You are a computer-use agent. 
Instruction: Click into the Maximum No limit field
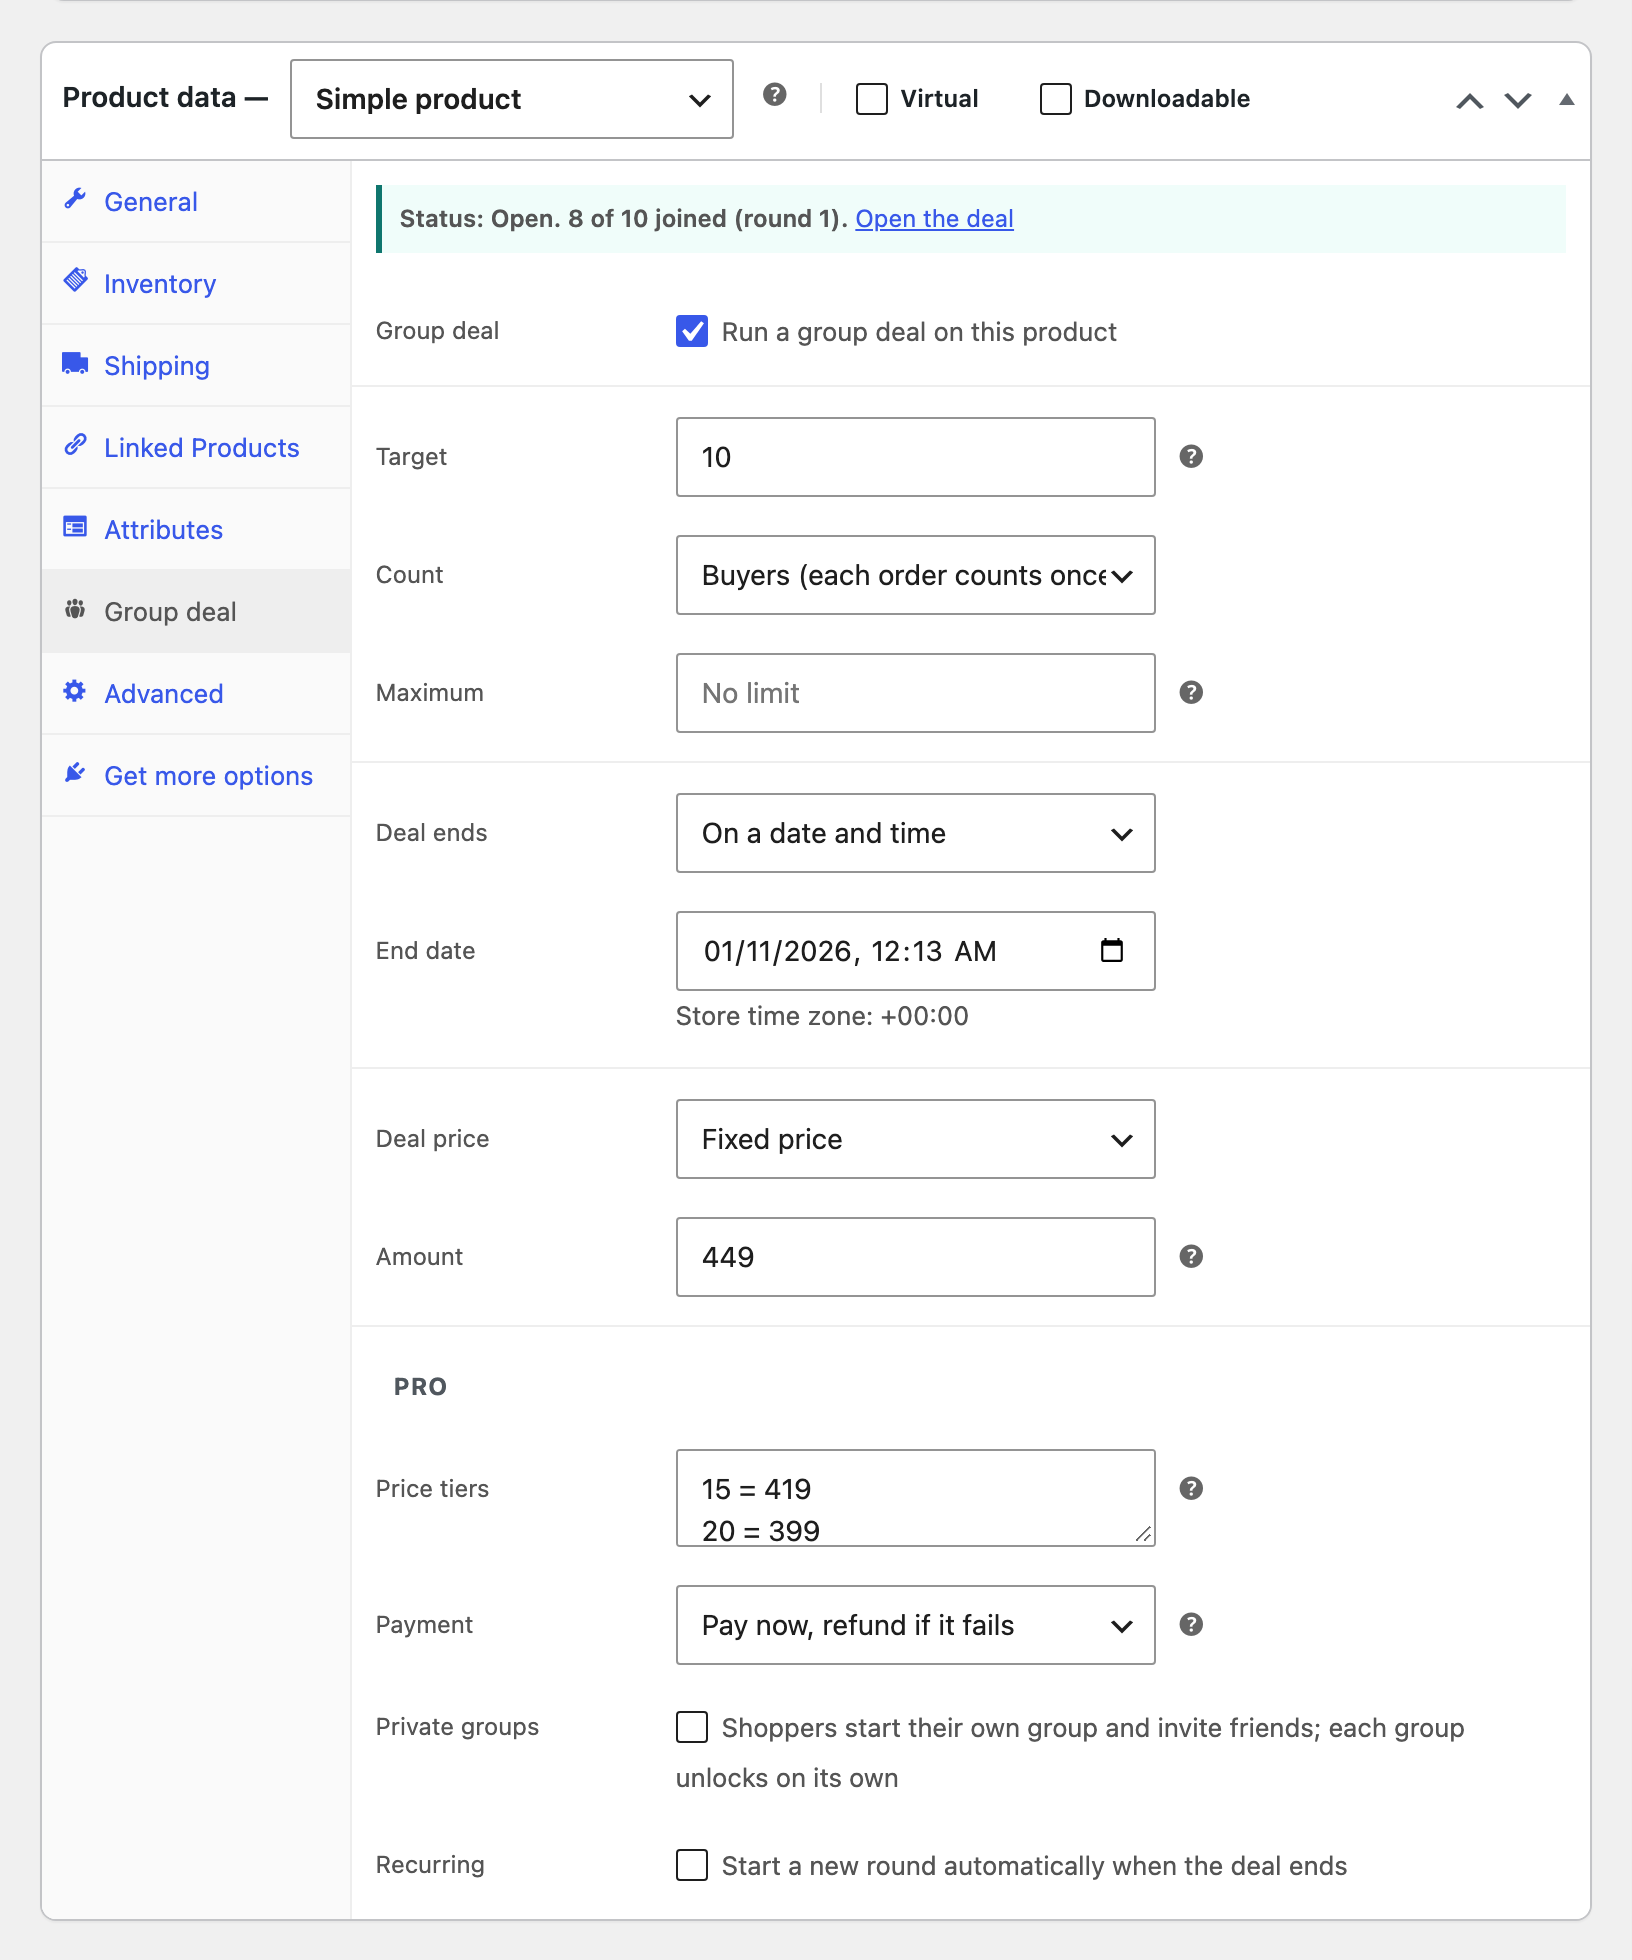point(916,693)
